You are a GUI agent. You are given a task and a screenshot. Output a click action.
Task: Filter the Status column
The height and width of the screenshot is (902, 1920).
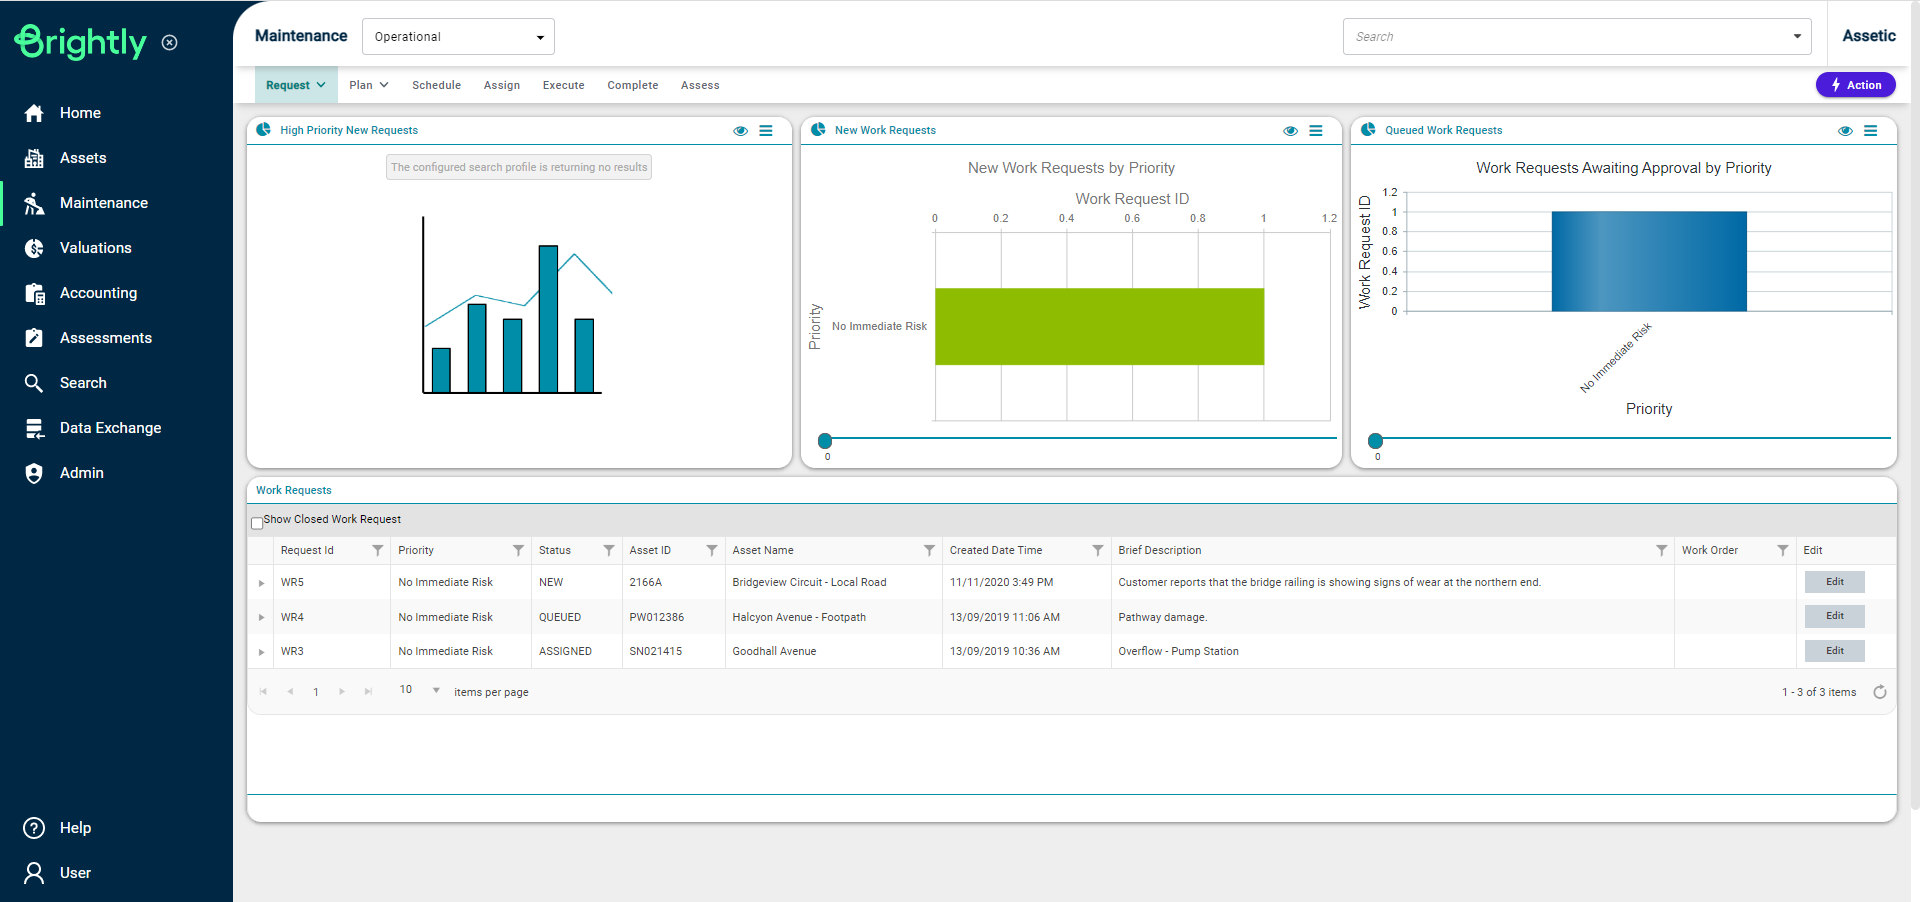coord(608,550)
